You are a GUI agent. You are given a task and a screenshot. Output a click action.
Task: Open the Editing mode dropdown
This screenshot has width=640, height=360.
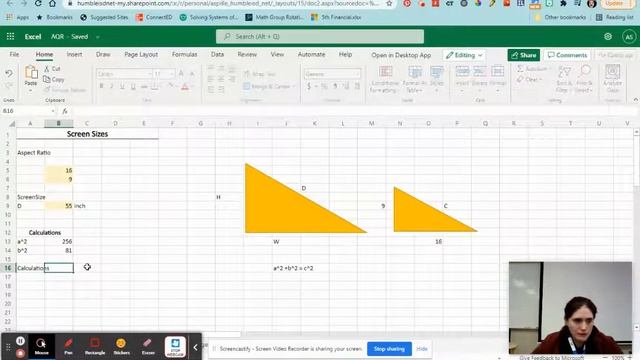pyautogui.click(x=464, y=55)
